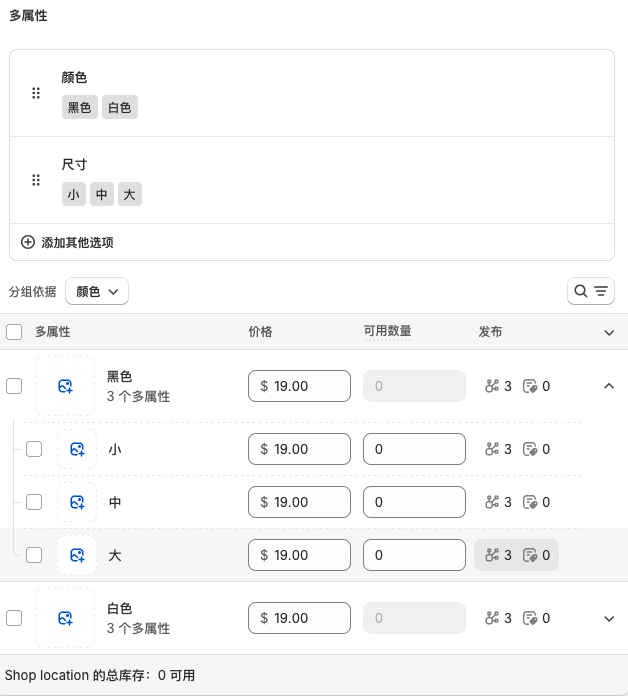The height and width of the screenshot is (696, 628).
Task: Add image to 黑色 variant group
Action: click(x=65, y=386)
